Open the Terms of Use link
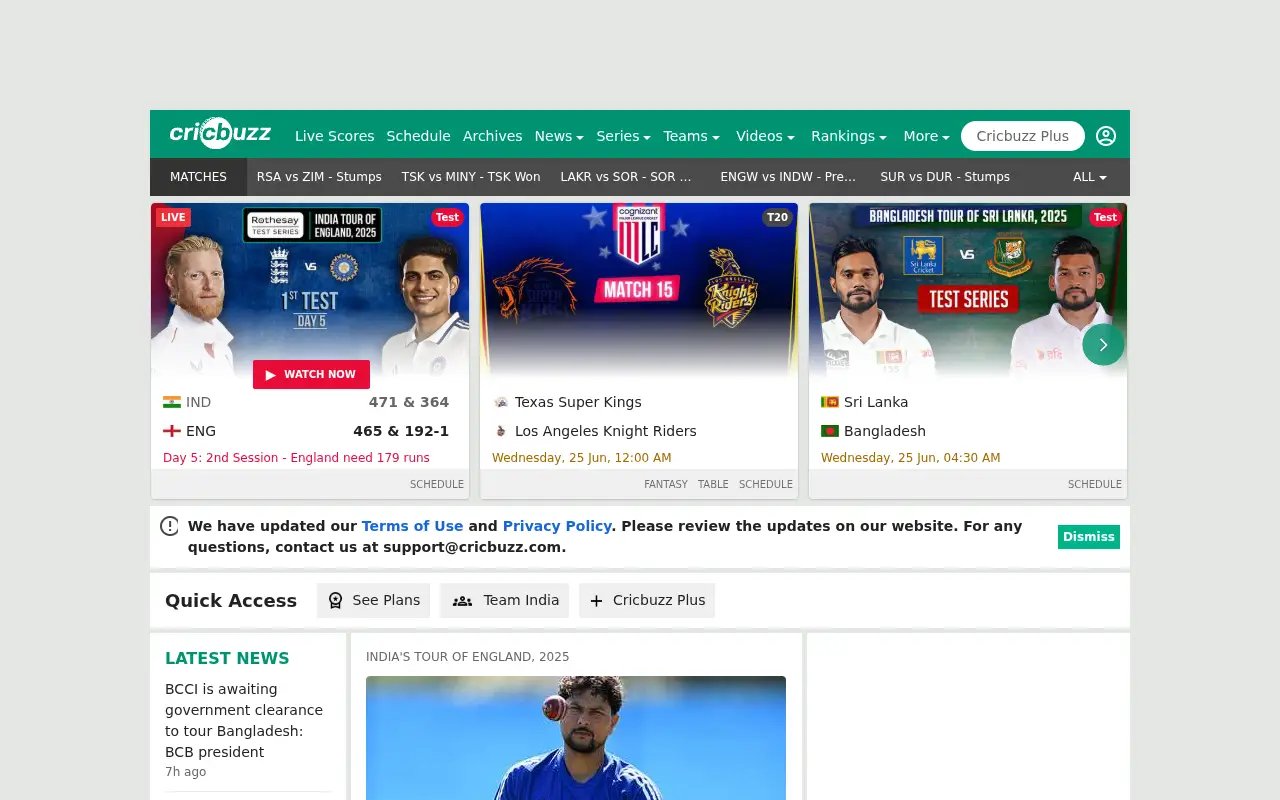Screen dimensions: 1280x800 412,526
